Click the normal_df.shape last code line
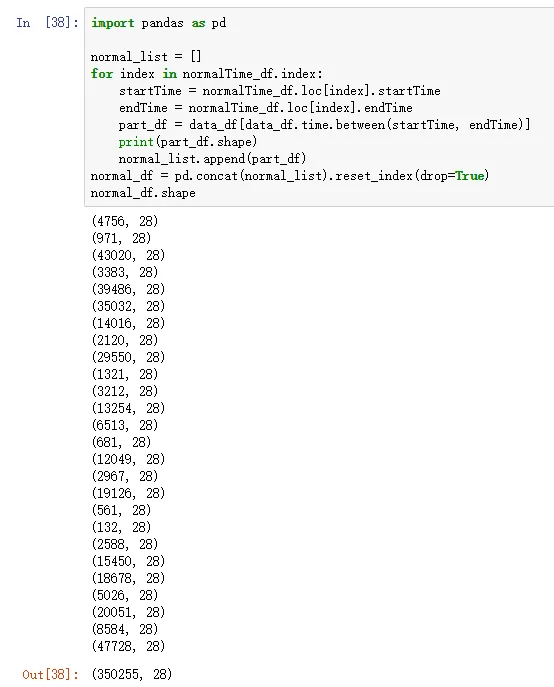This screenshot has height=687, width=554. [x=143, y=193]
